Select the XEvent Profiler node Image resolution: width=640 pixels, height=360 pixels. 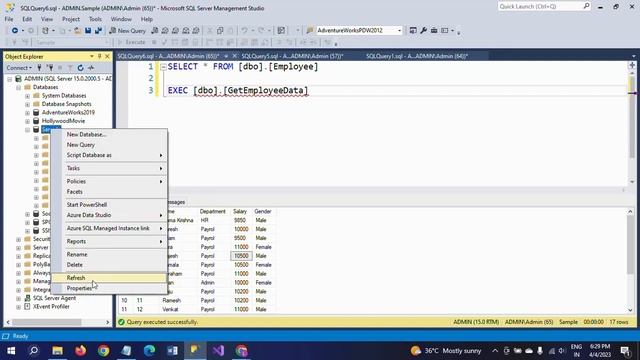click(x=51, y=307)
